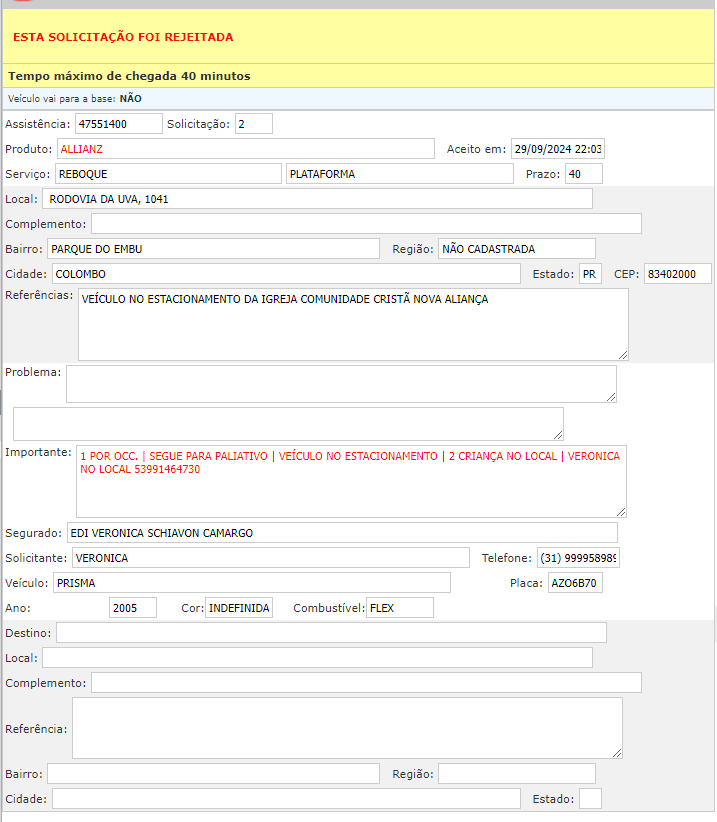Select the Segurado name field
717x822 pixels.
[x=342, y=533]
